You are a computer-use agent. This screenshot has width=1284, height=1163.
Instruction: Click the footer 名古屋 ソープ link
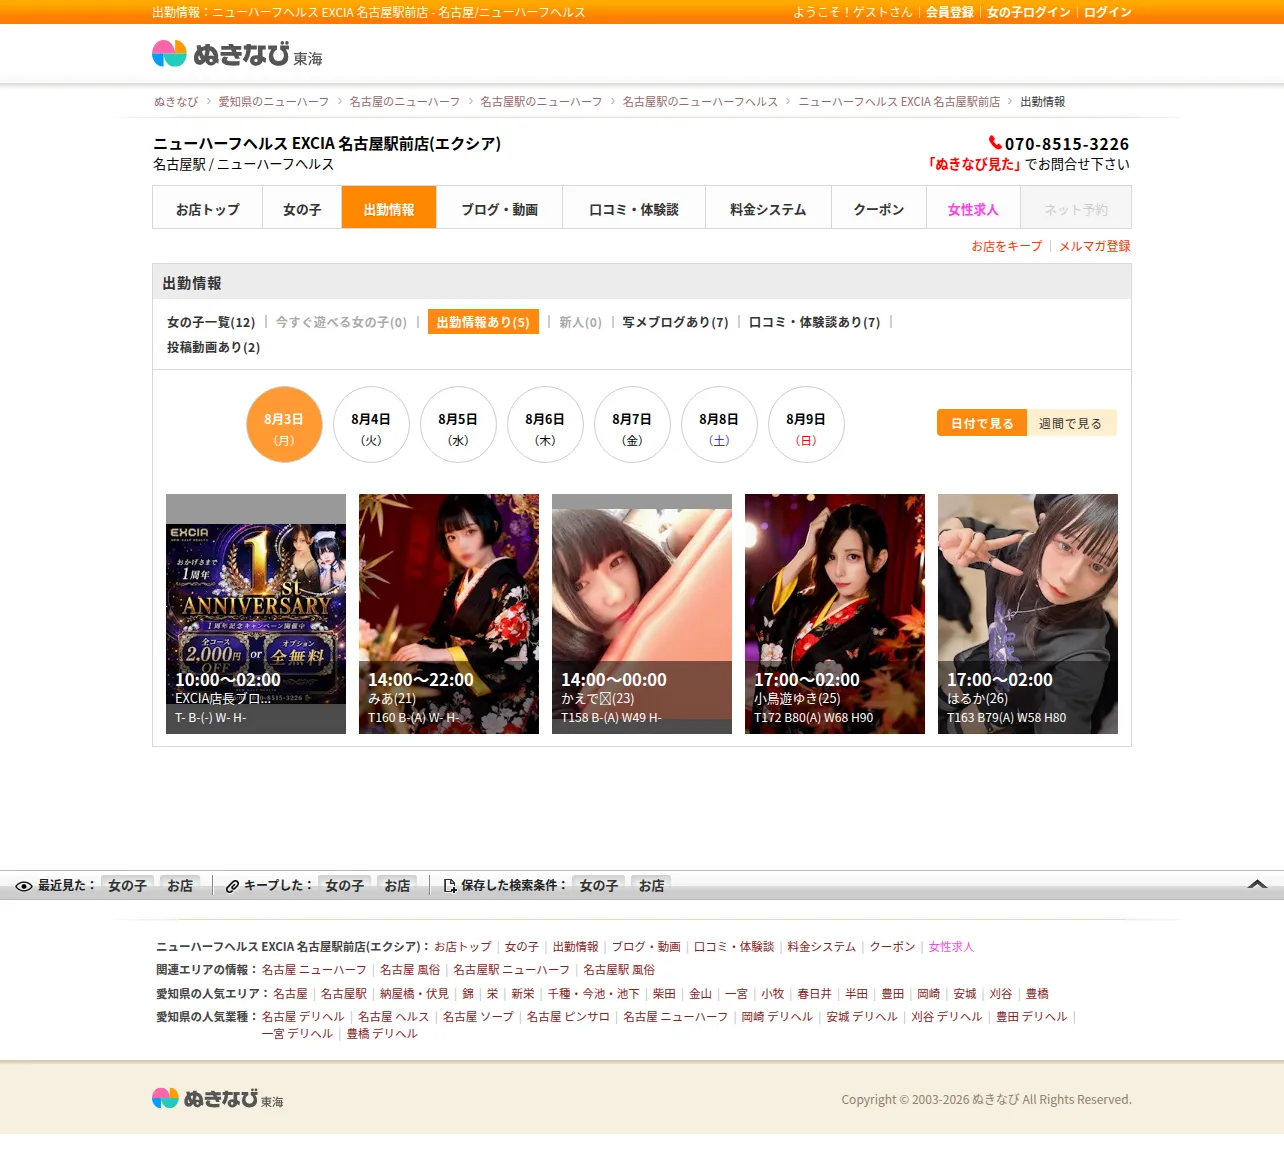pos(478,1017)
